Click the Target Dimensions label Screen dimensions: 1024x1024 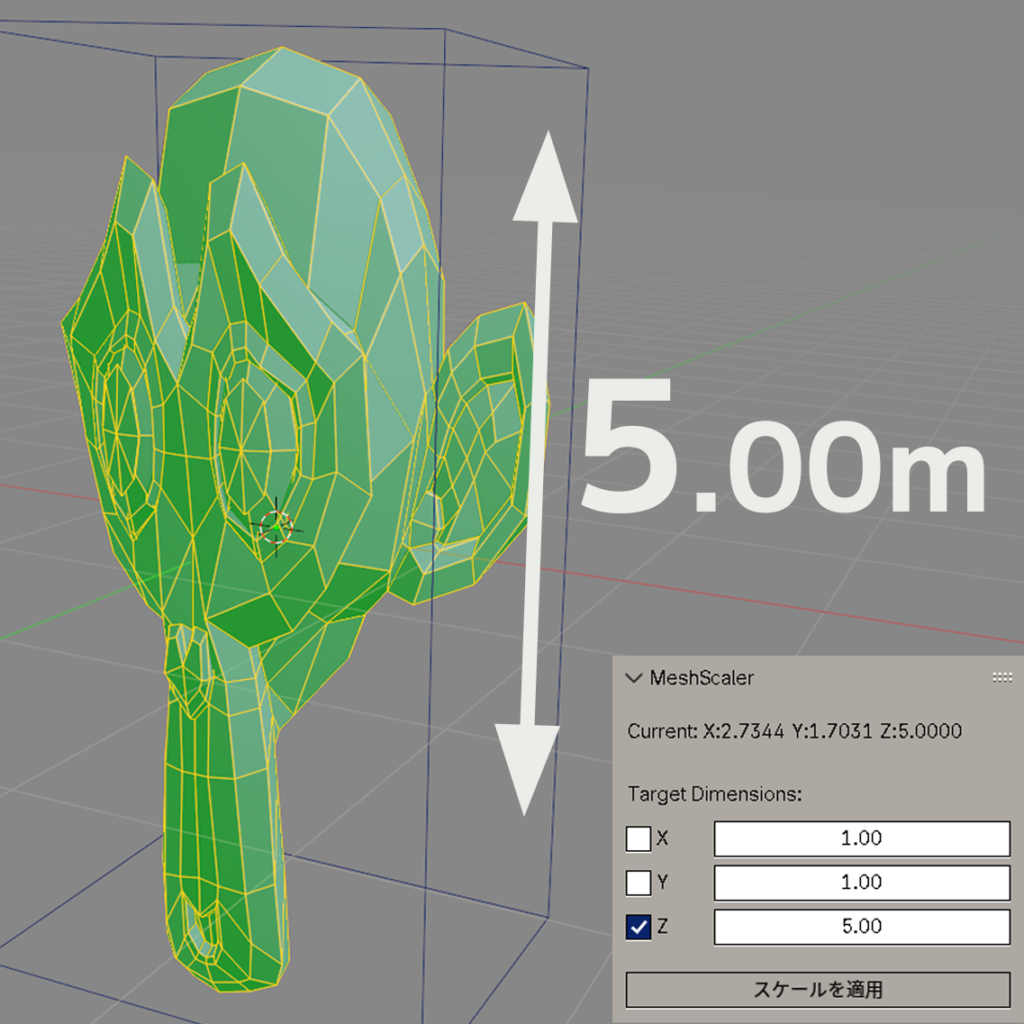tap(715, 794)
